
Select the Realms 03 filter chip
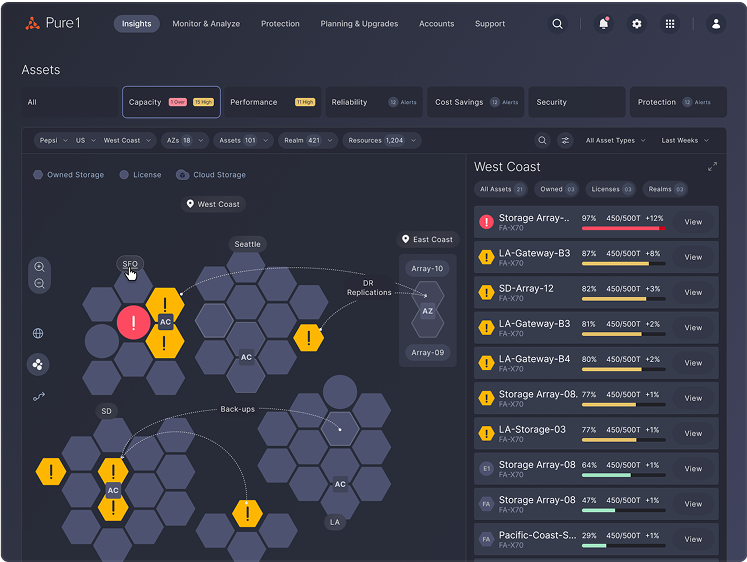(x=666, y=189)
